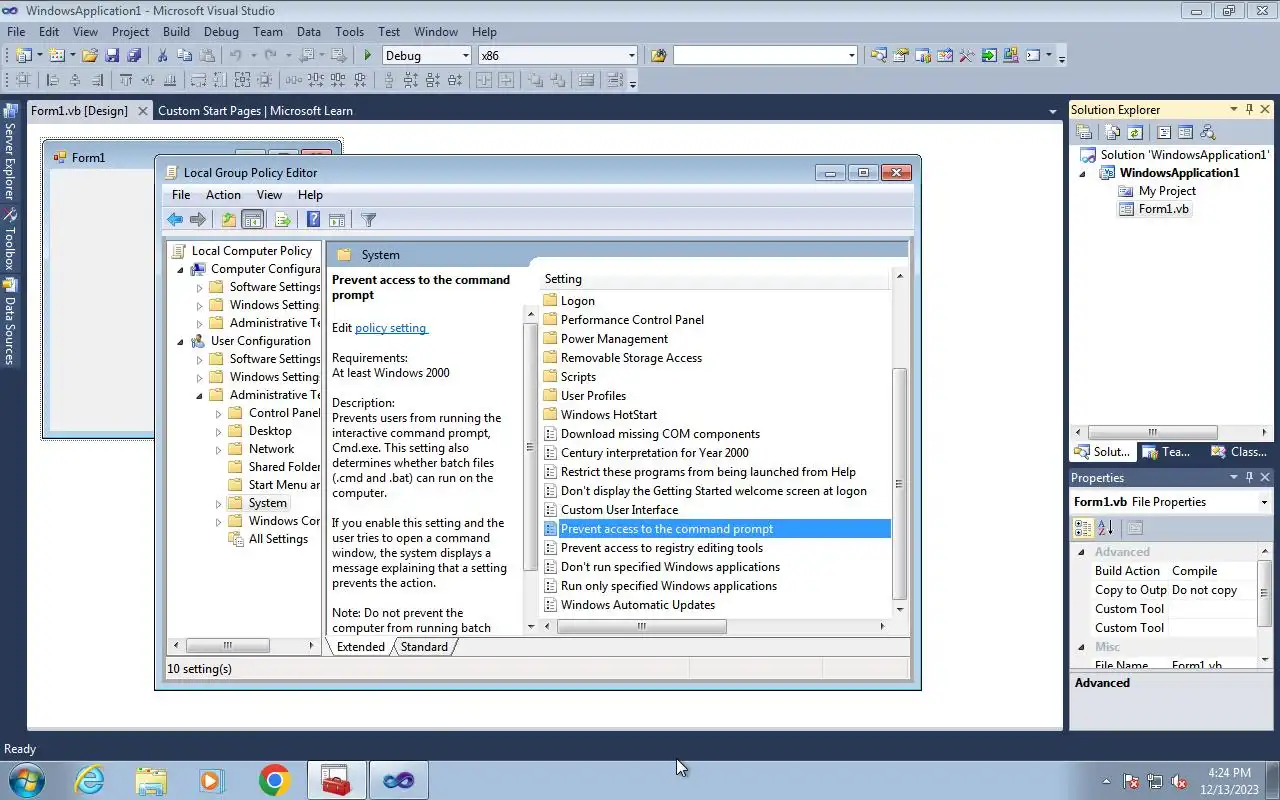Show categorized properties view button
This screenshot has width=1280, height=800.
tap(1083, 528)
